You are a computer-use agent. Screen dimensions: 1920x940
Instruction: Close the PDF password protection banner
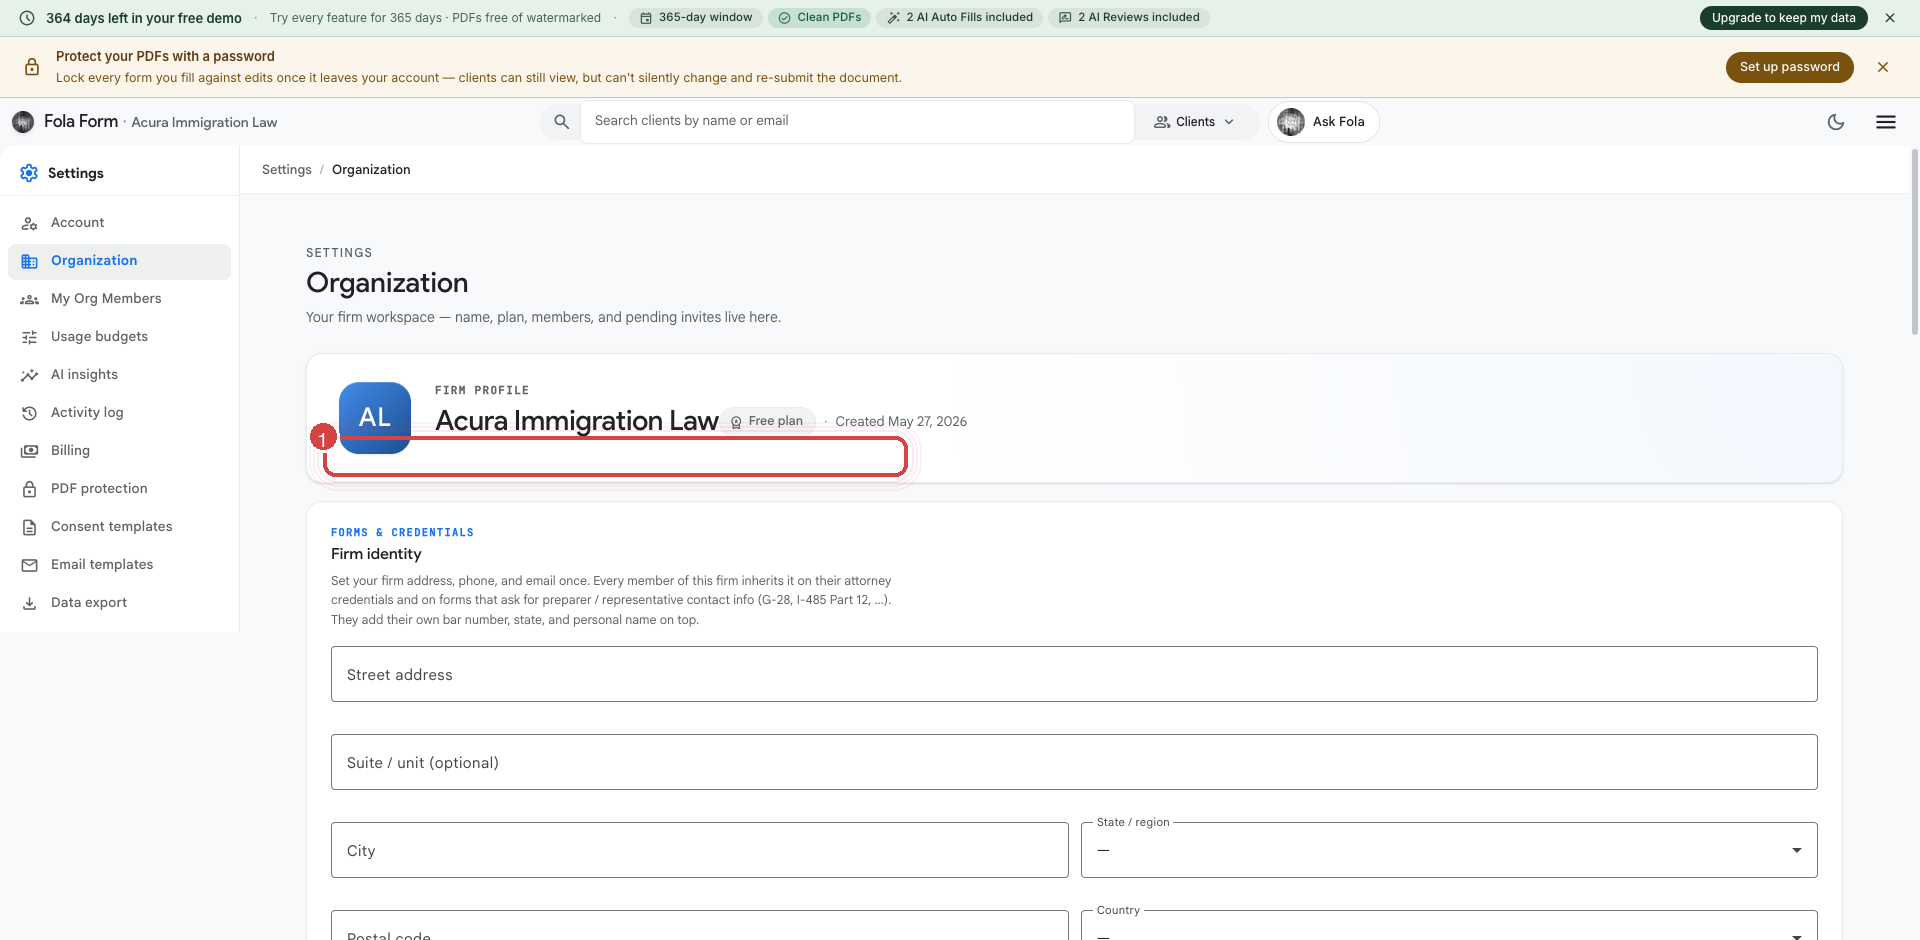pos(1883,67)
